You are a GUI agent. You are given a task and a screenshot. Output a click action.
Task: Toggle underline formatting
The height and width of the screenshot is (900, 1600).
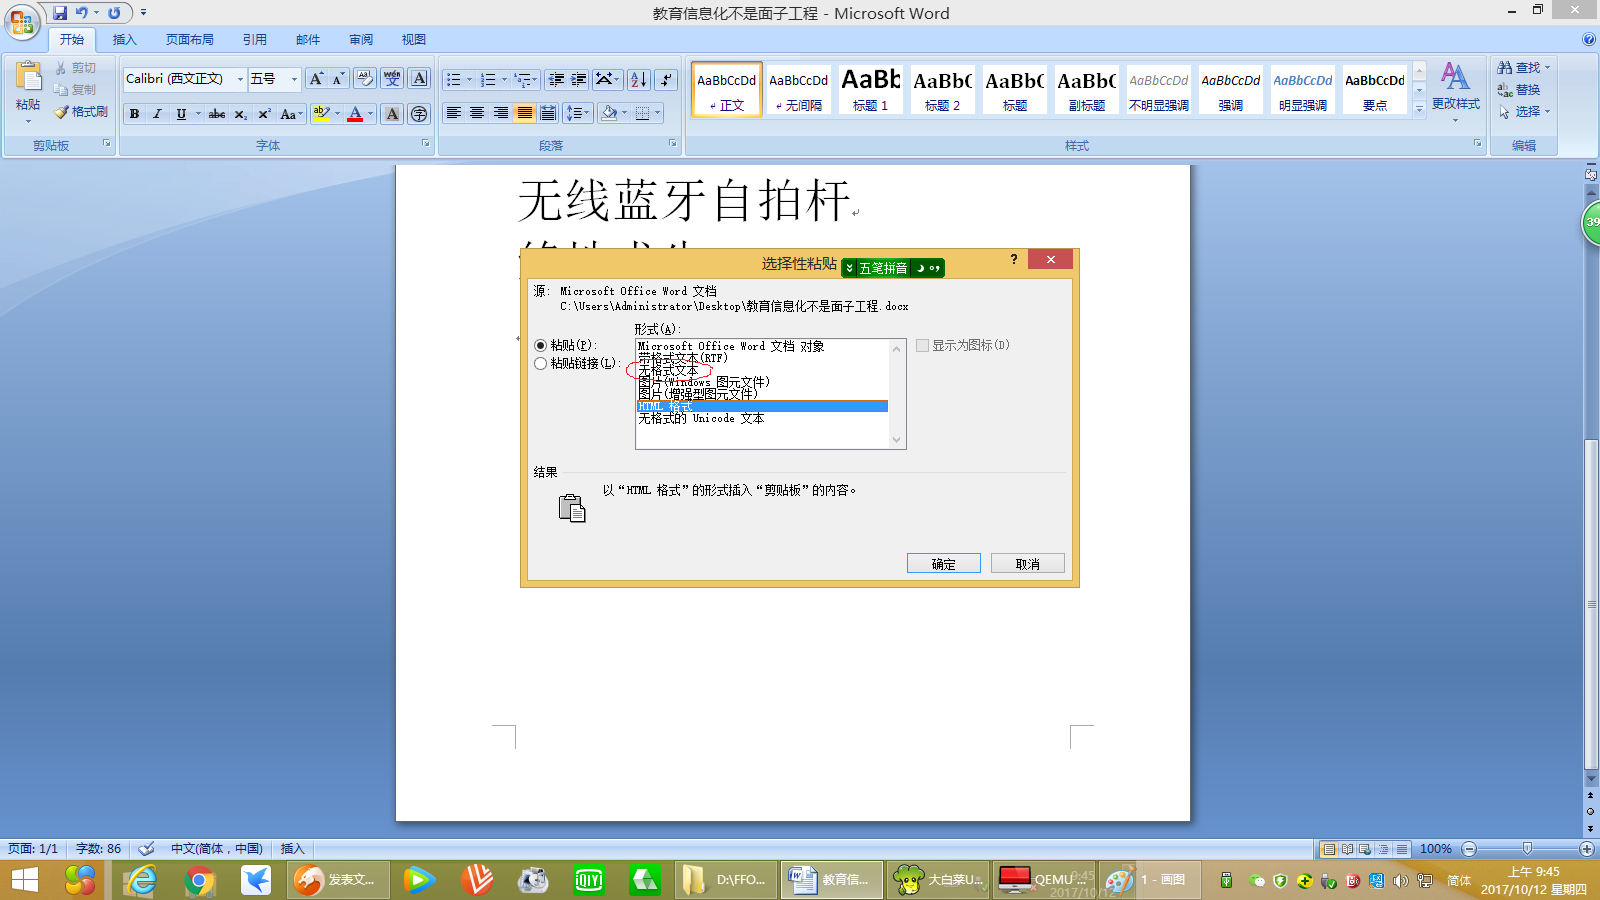[180, 114]
